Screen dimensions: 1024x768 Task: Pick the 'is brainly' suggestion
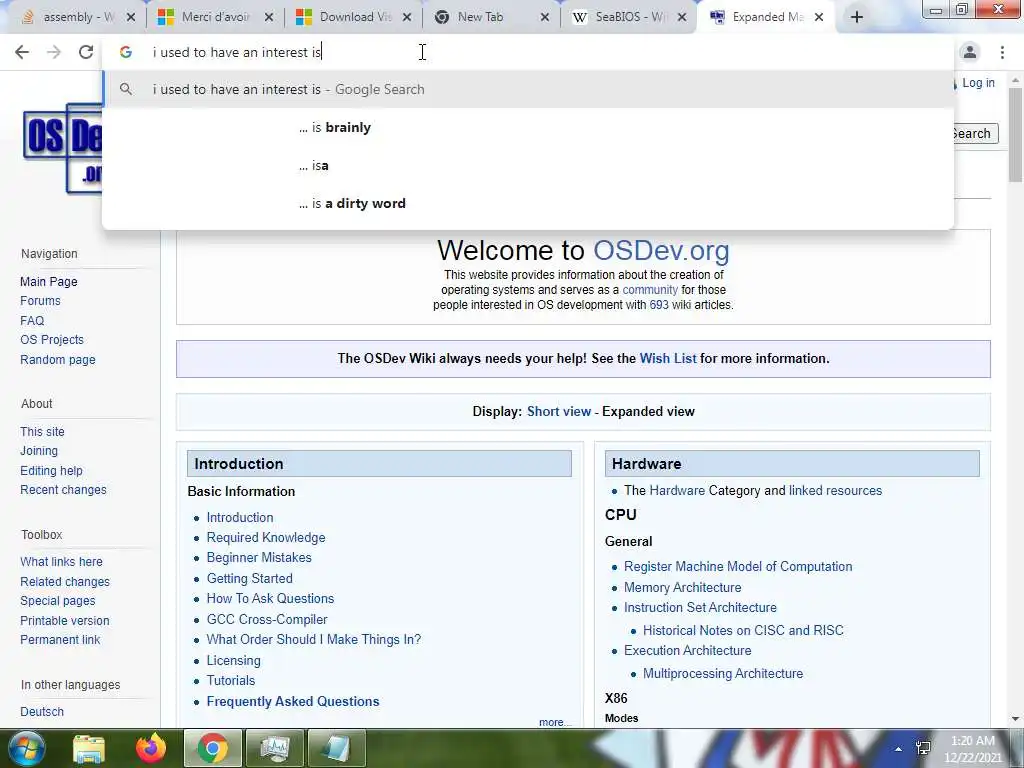528,127
